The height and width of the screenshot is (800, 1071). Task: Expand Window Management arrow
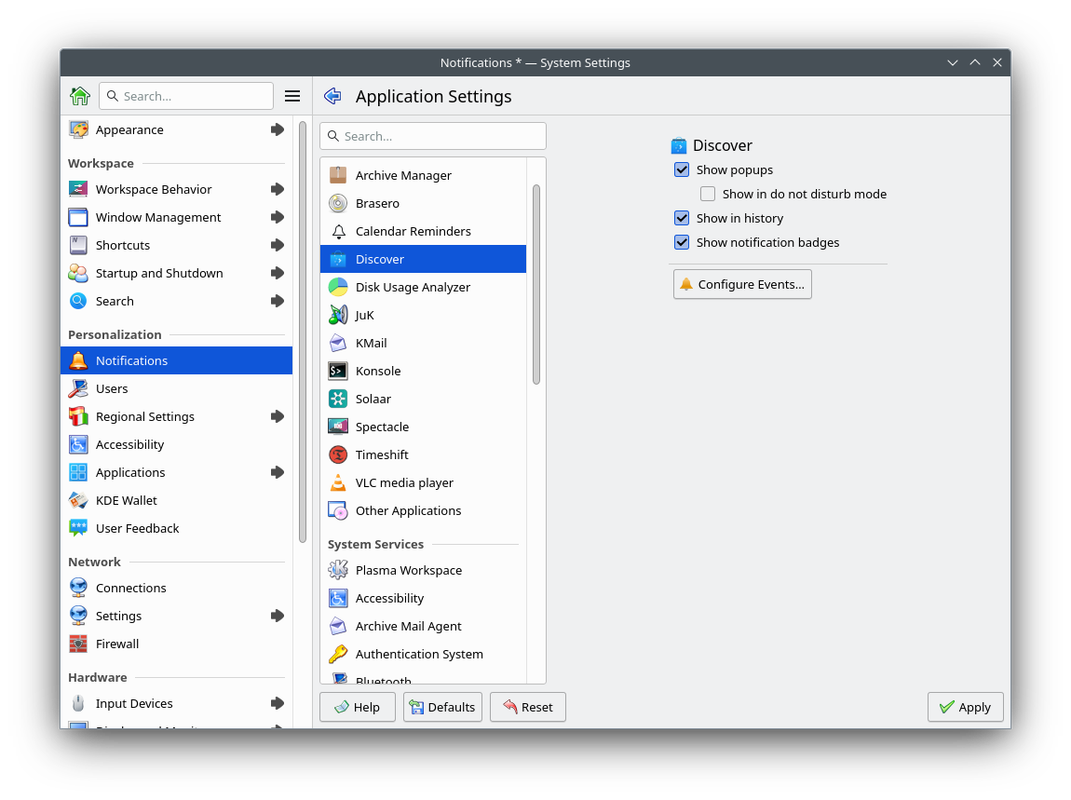277,217
